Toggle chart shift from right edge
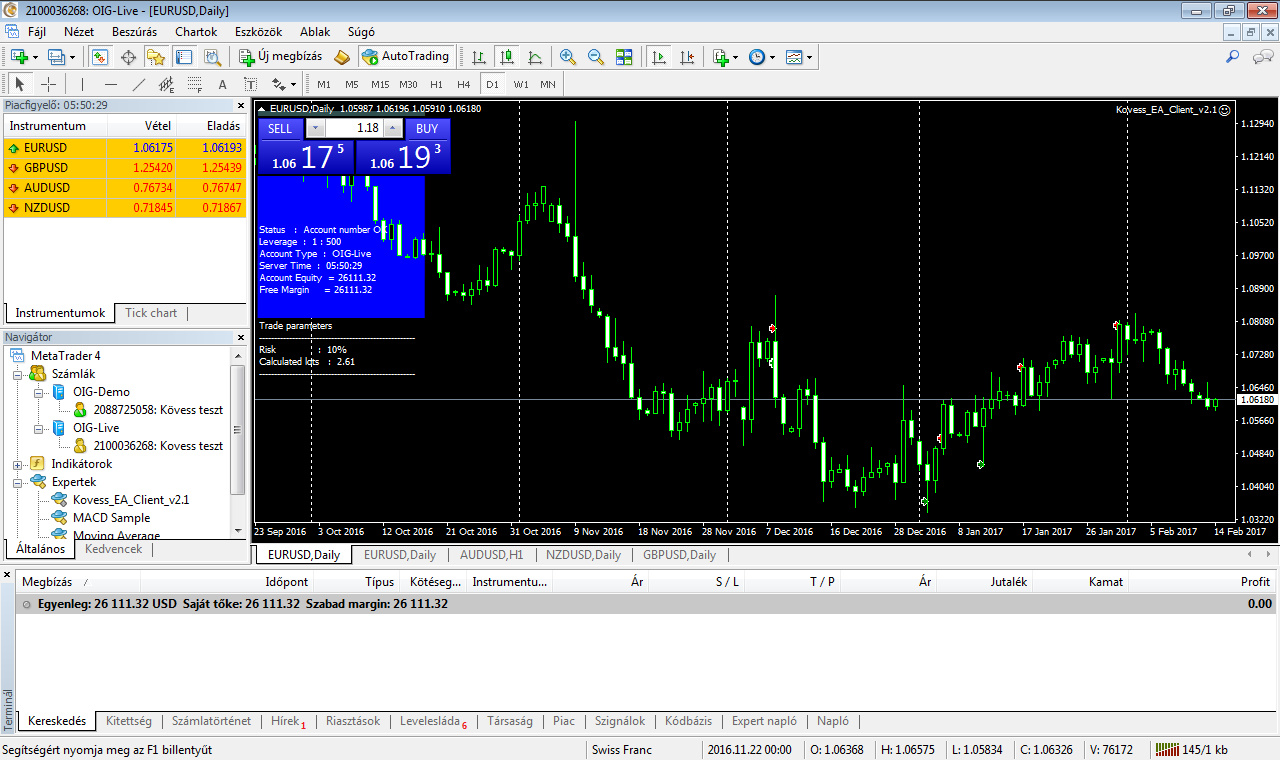 687,57
